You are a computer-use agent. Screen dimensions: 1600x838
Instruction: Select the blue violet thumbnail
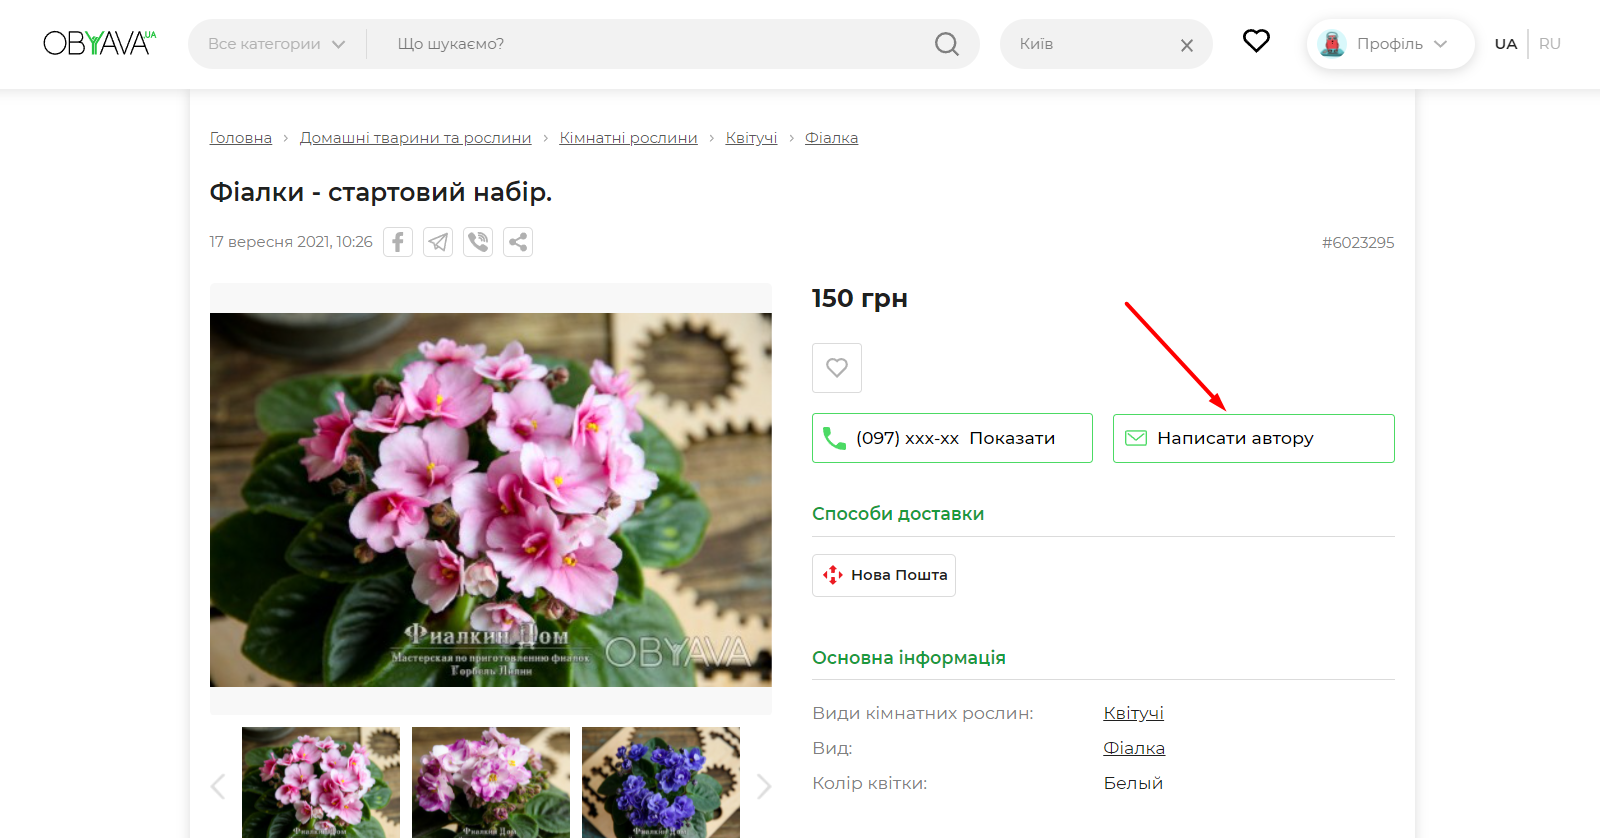[x=660, y=782]
